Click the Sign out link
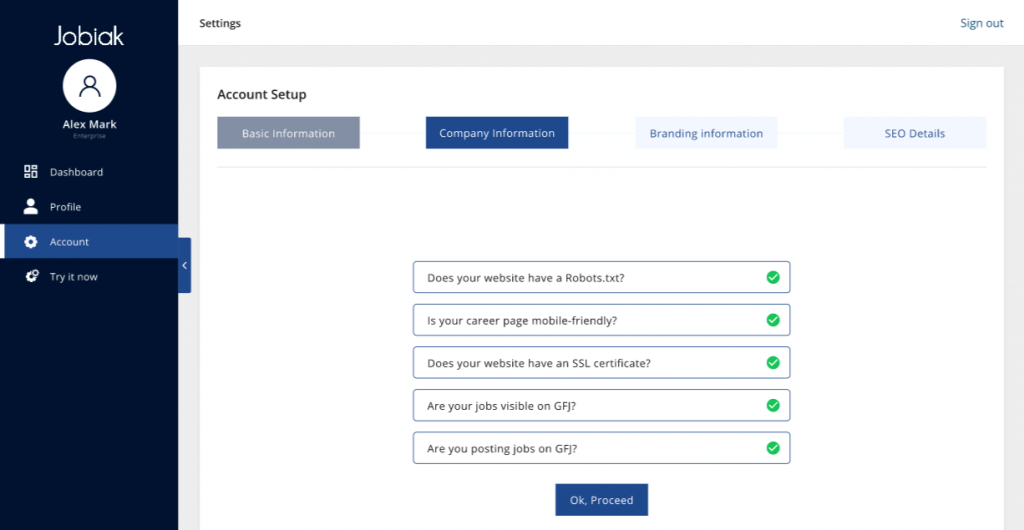 point(982,23)
